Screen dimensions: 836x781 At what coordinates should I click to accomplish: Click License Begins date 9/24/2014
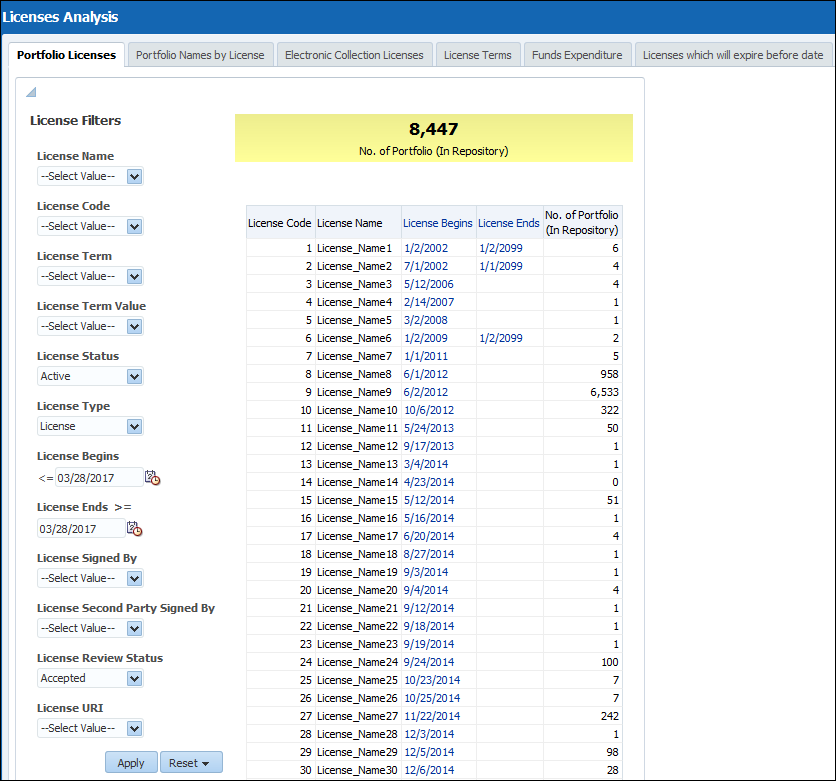point(429,663)
